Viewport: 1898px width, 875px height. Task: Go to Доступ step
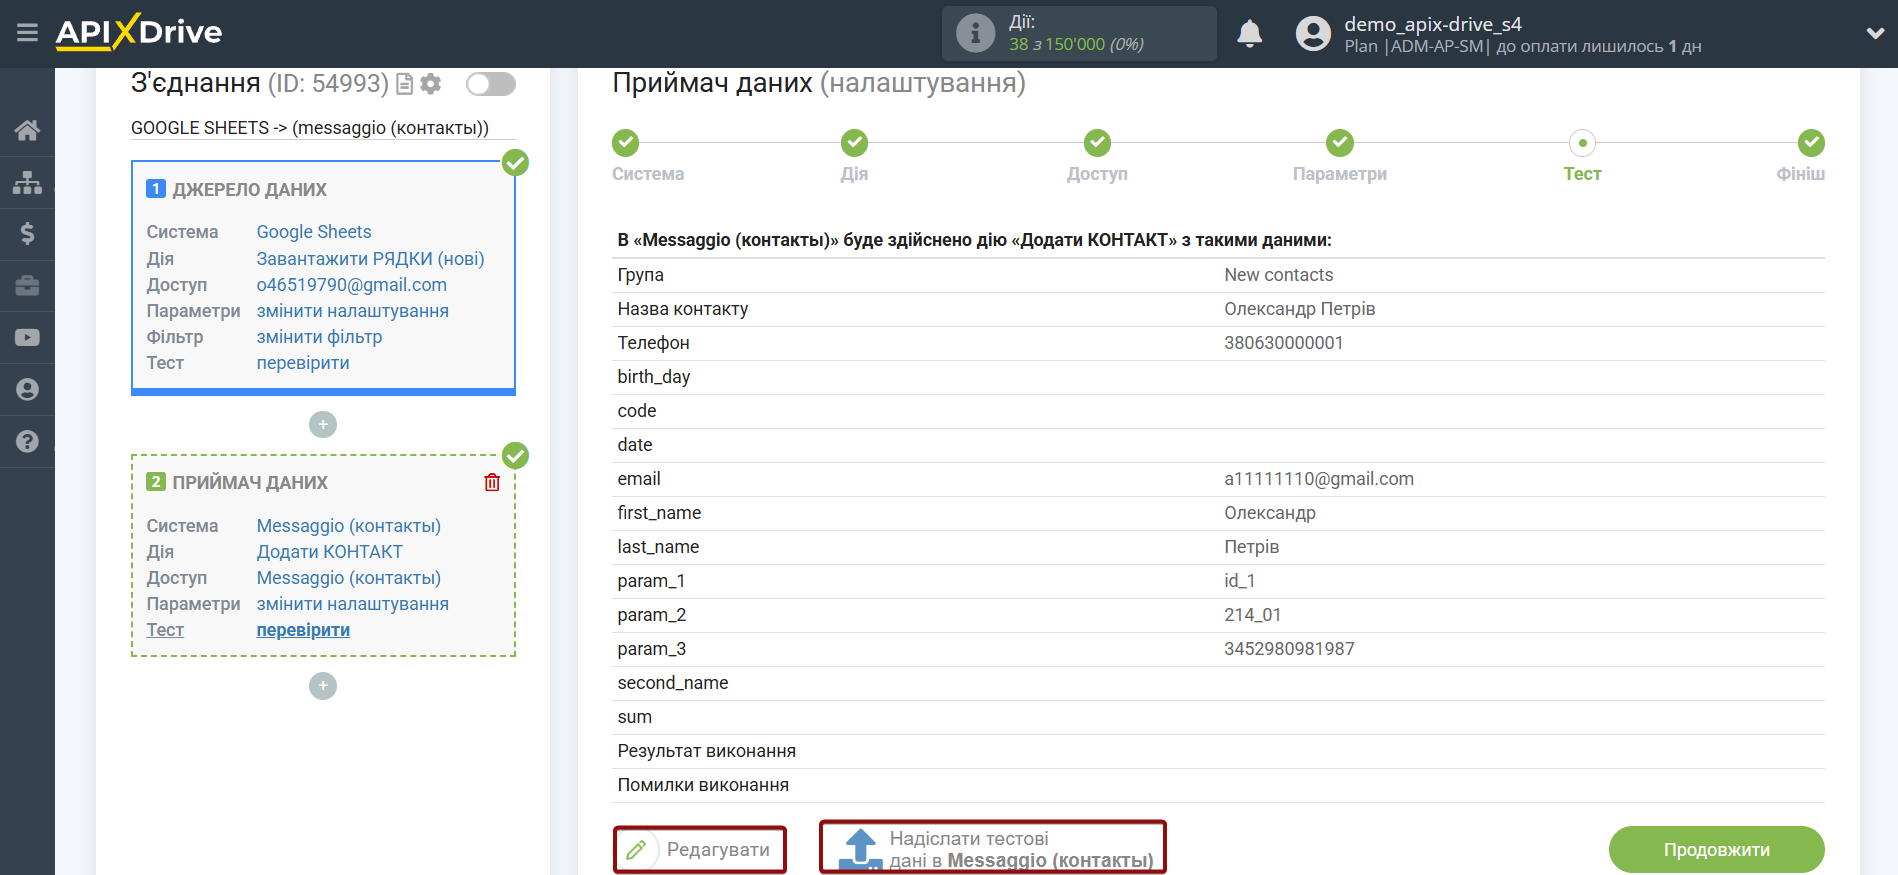1098,143
